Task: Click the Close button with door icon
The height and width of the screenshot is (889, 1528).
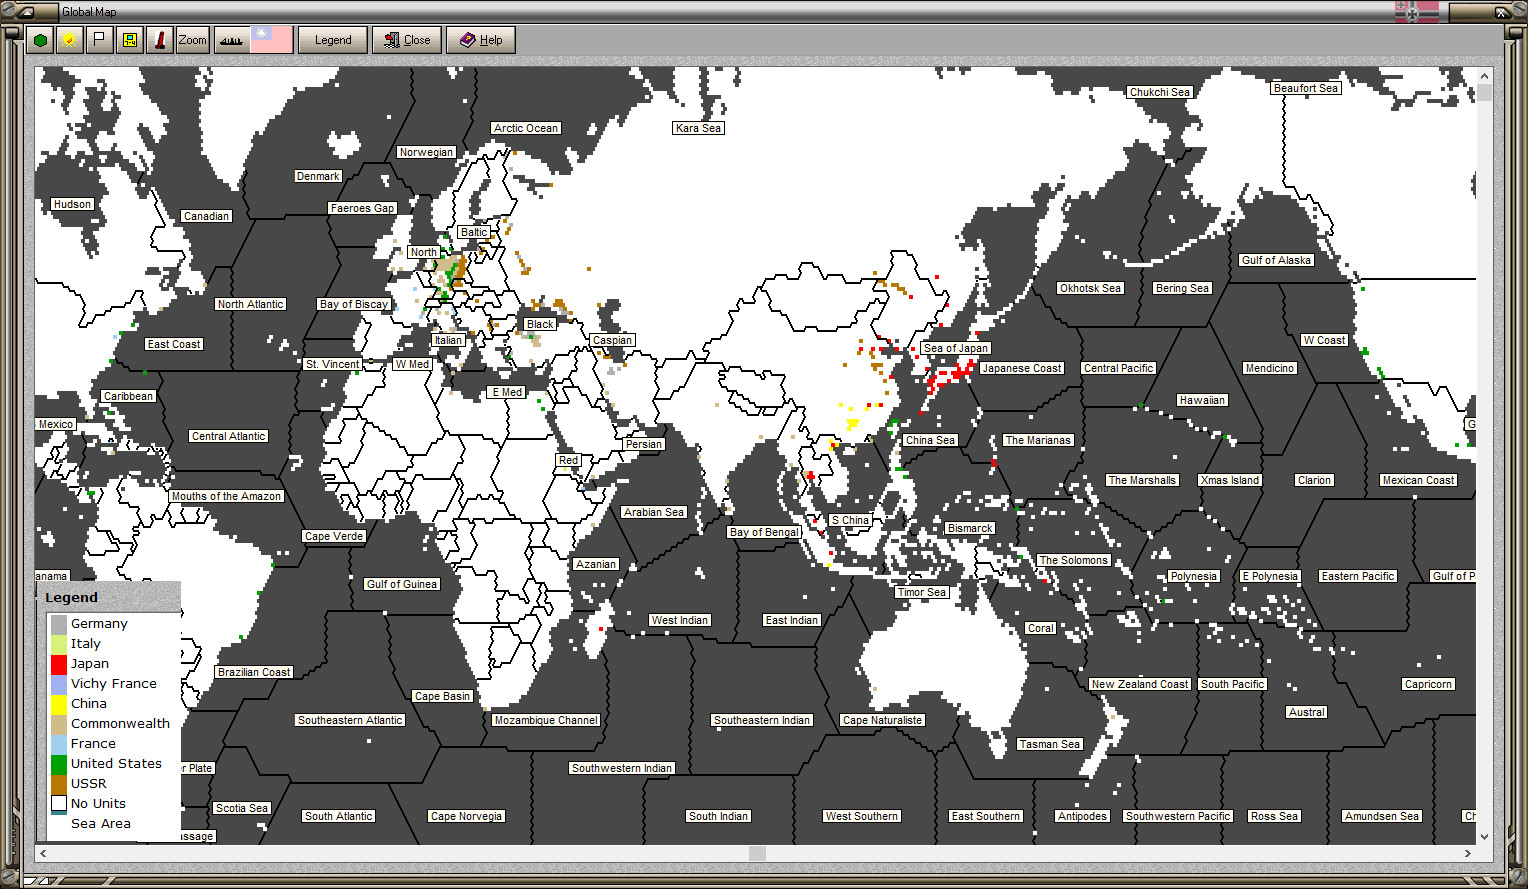Action: click(x=407, y=40)
